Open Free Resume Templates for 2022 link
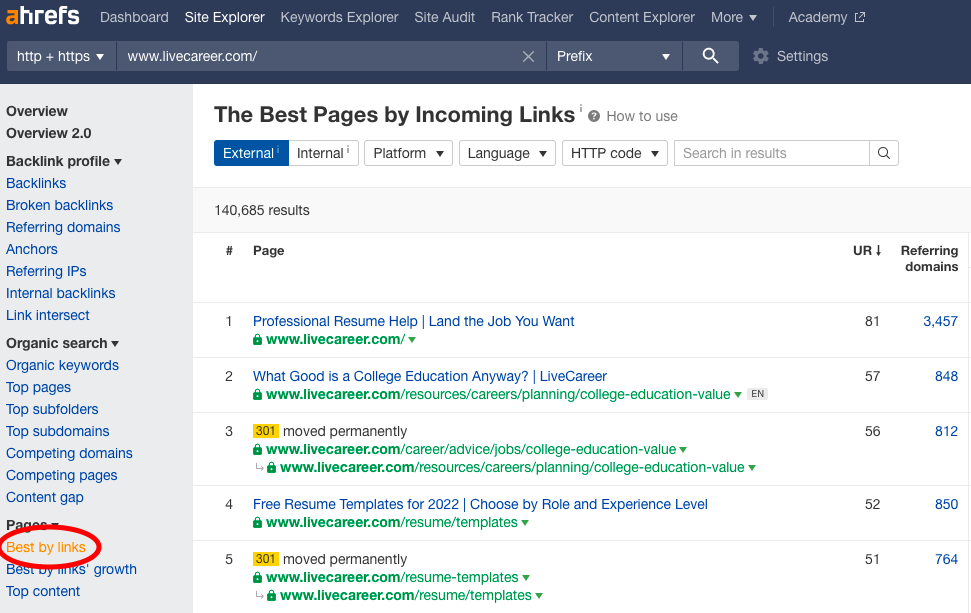The width and height of the screenshot is (971, 613). pos(480,505)
